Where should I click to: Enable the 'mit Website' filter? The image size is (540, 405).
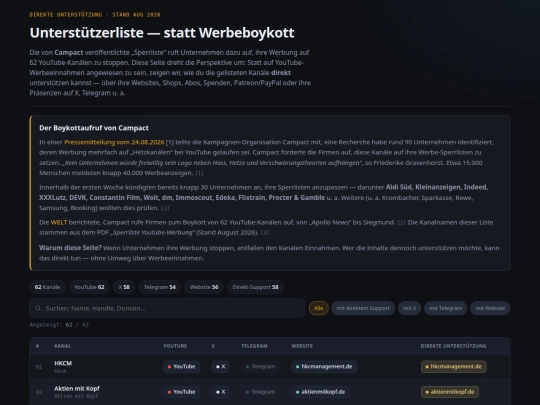(x=490, y=308)
